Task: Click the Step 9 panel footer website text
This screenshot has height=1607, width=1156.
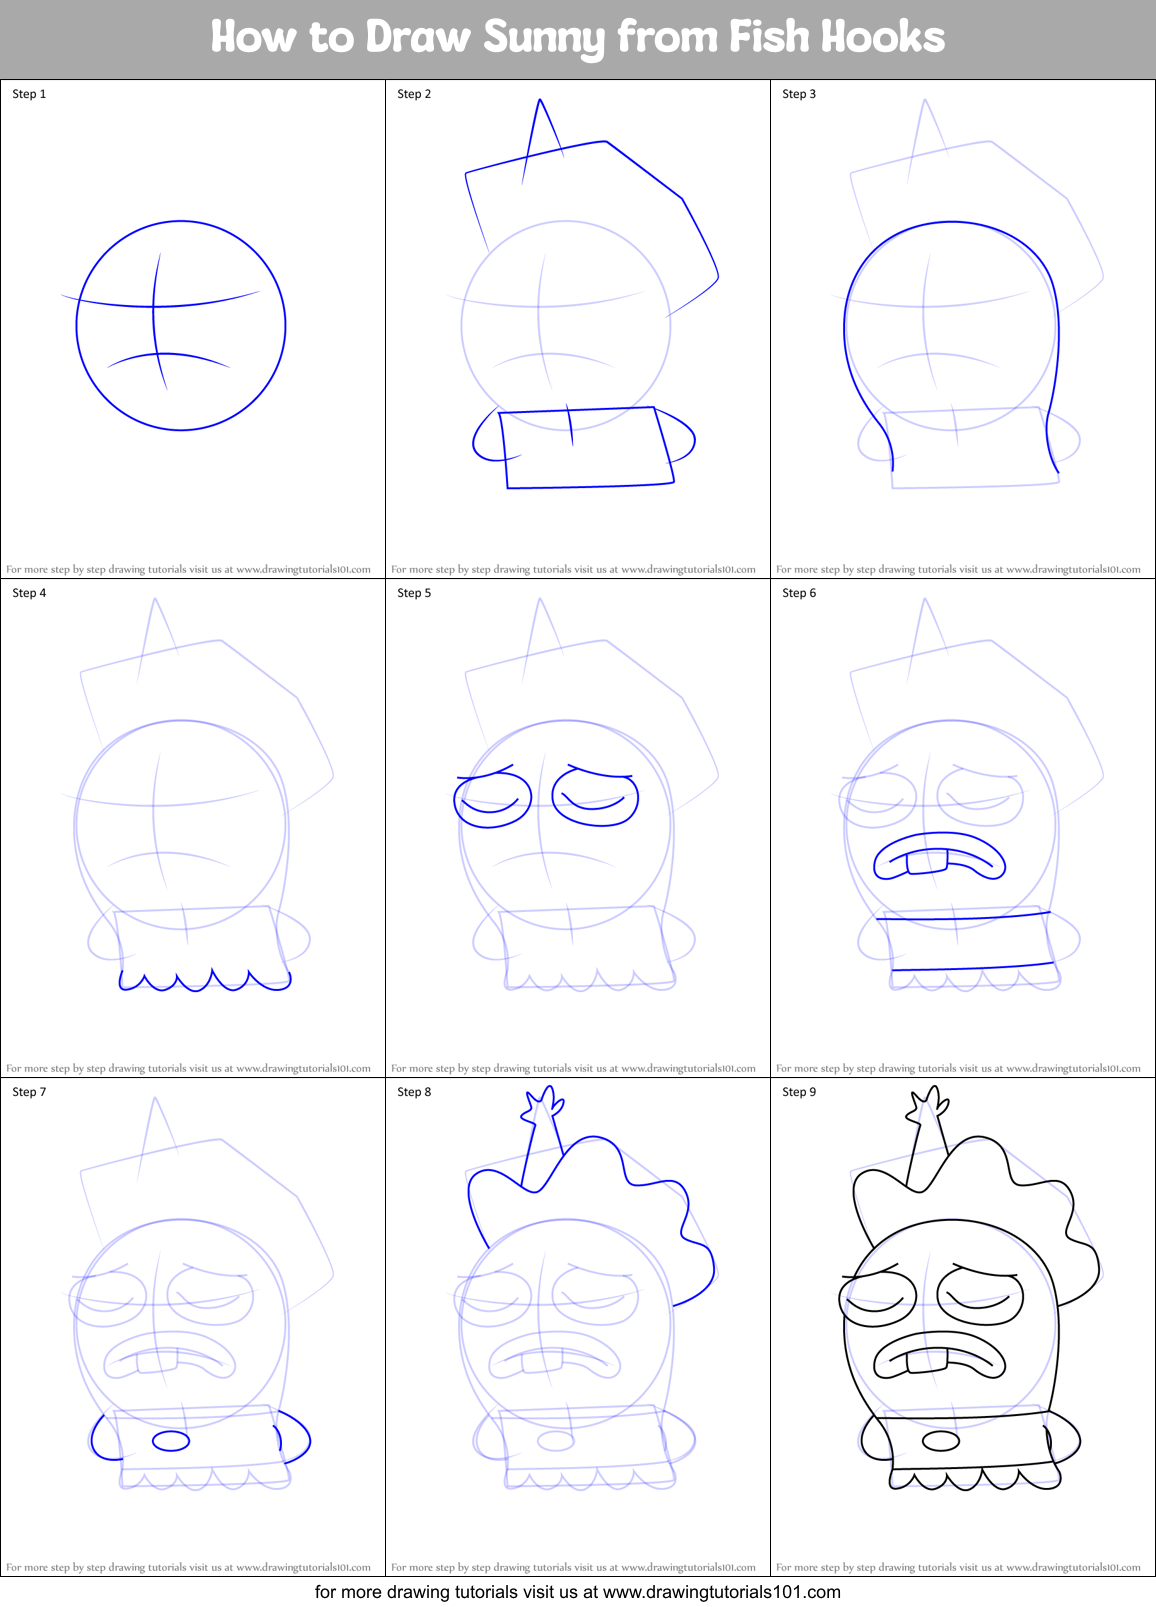Action: (x=958, y=1568)
